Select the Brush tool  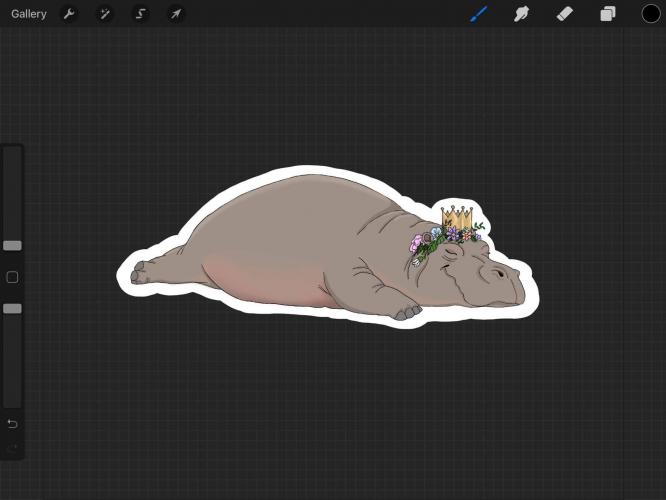(479, 14)
